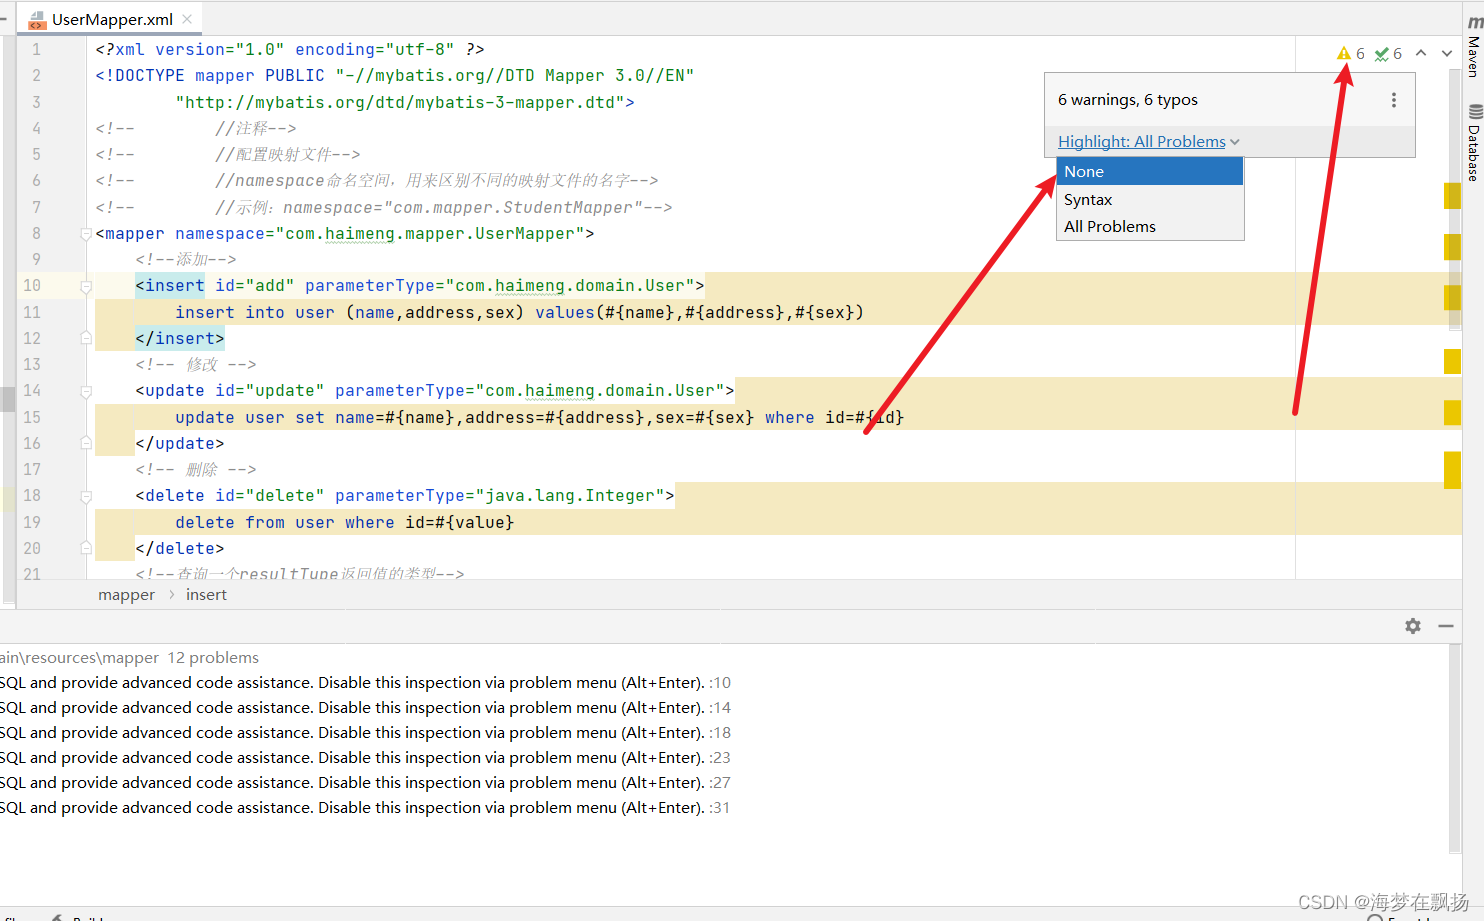Open the problem entry for line :18
This screenshot has width=1484, height=921.
pos(365,733)
